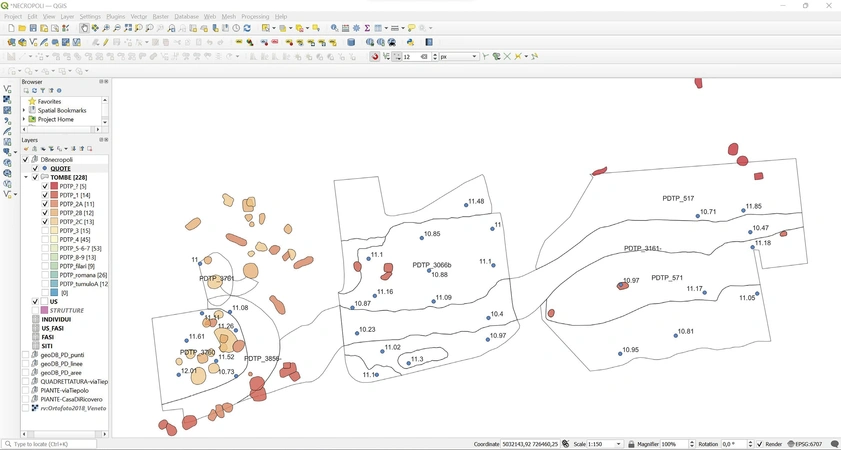Click the Identify Features tool
This screenshot has width=841, height=450.
[334, 28]
